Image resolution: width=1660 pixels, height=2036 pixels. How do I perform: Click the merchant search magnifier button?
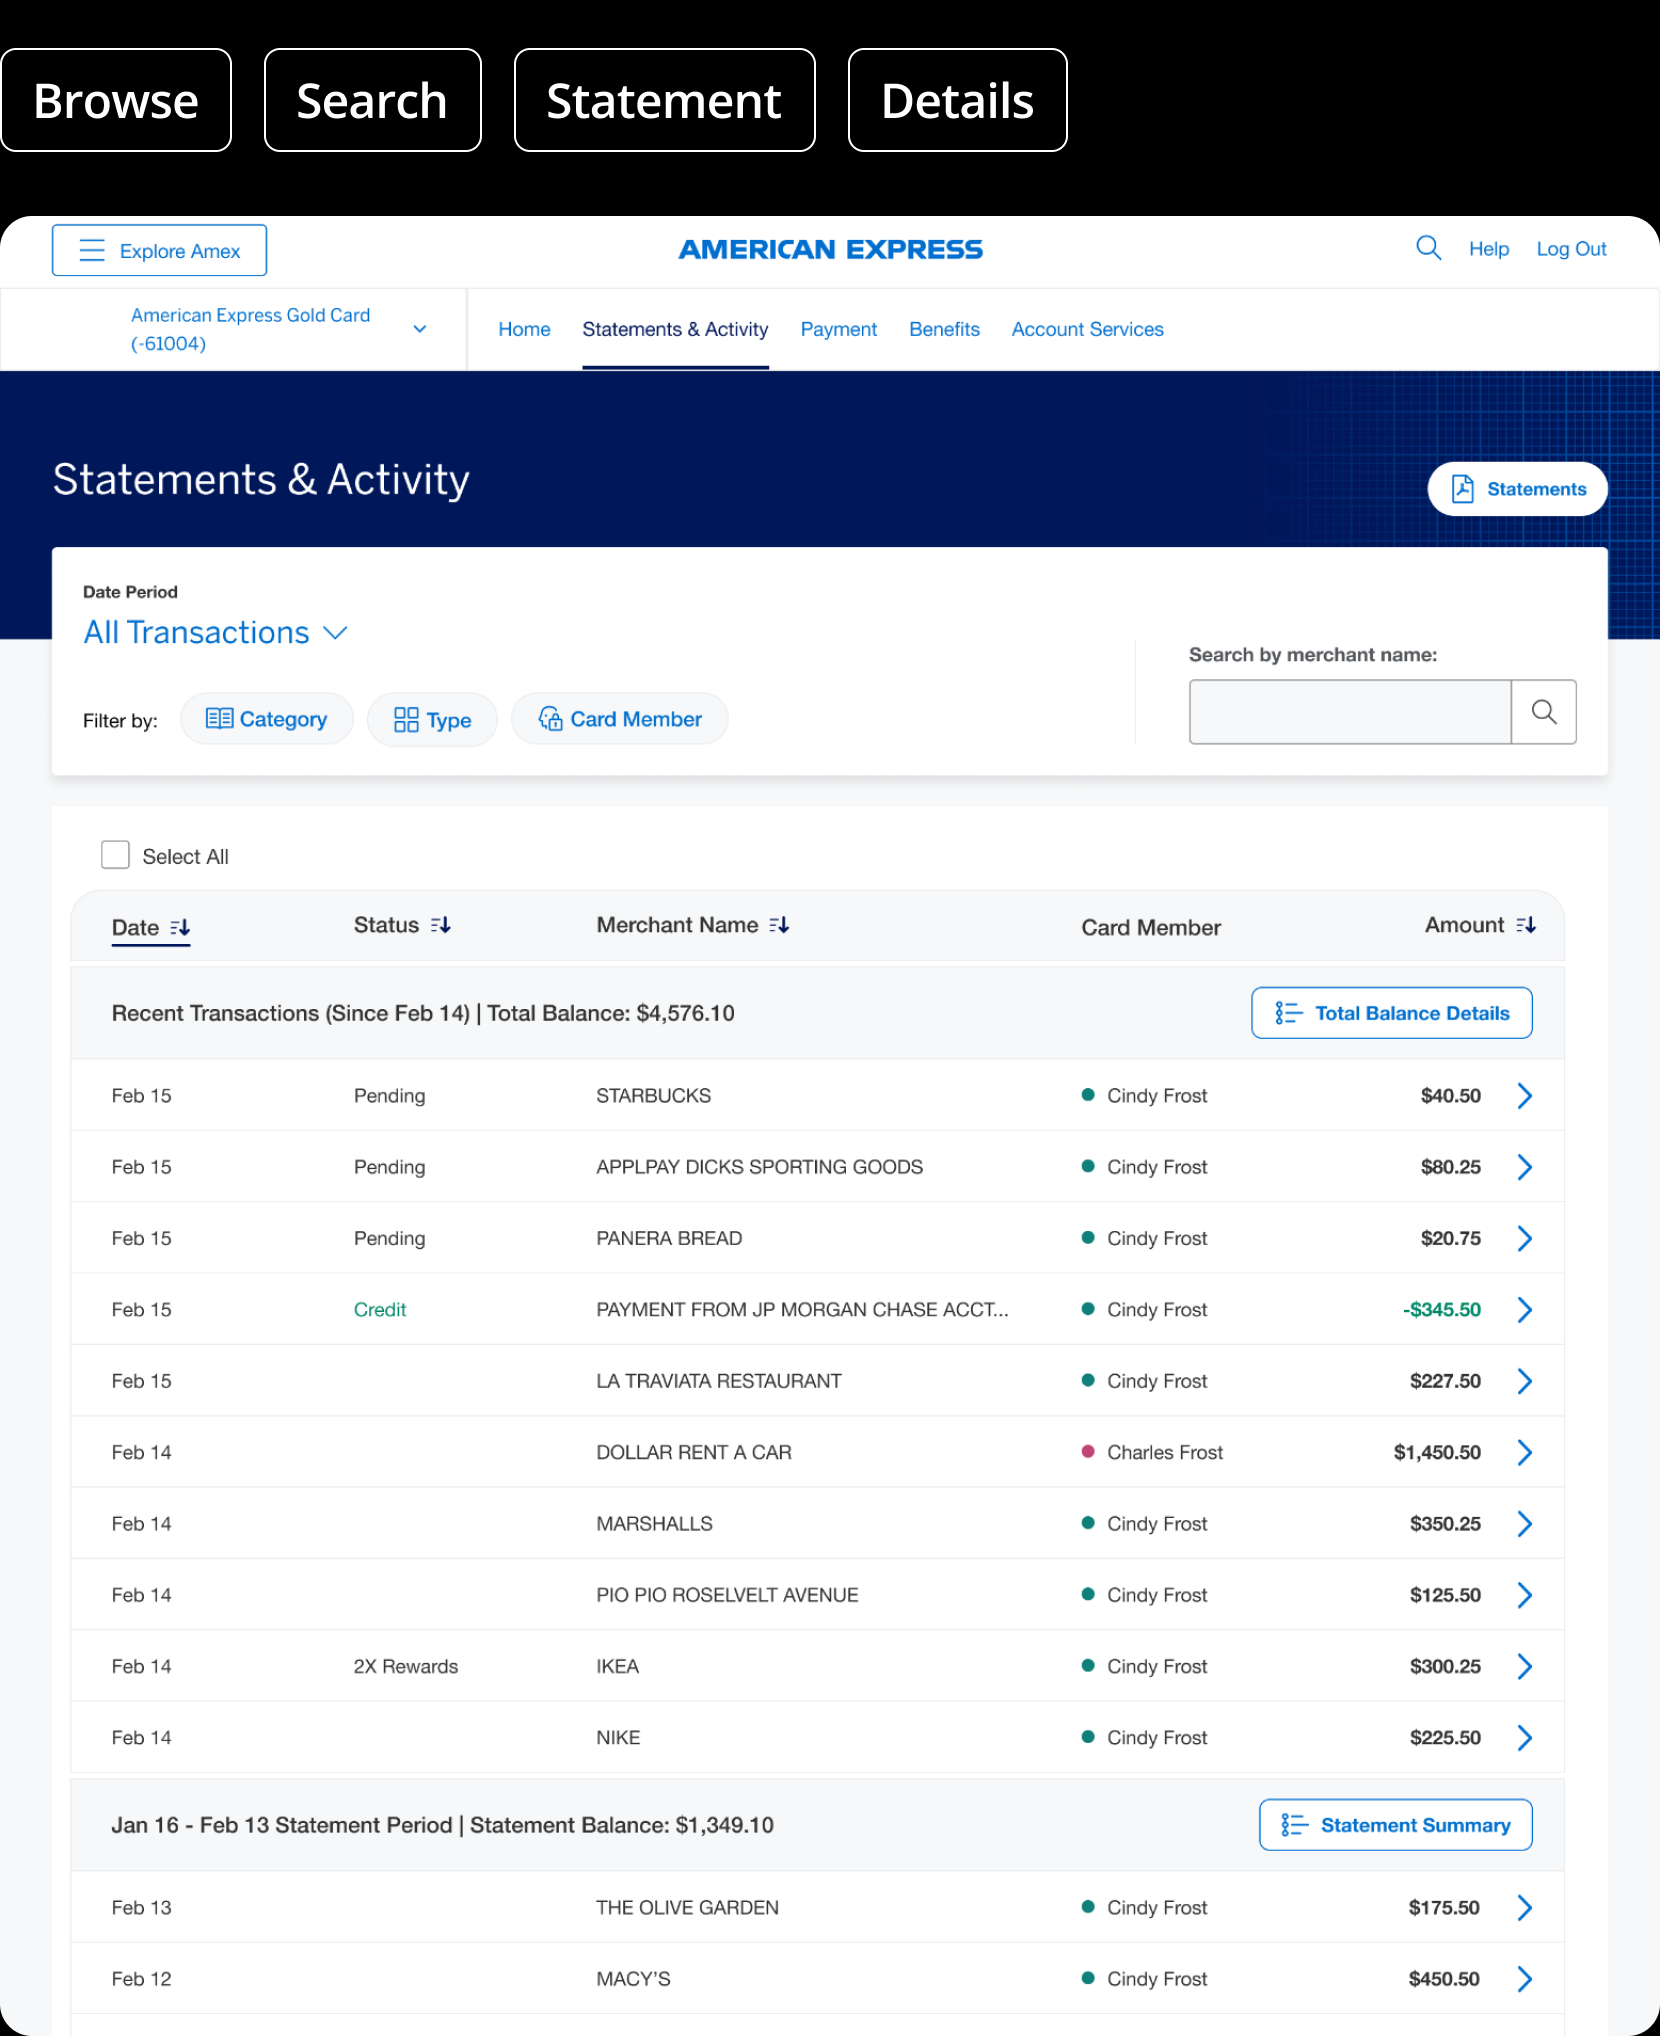click(x=1544, y=712)
